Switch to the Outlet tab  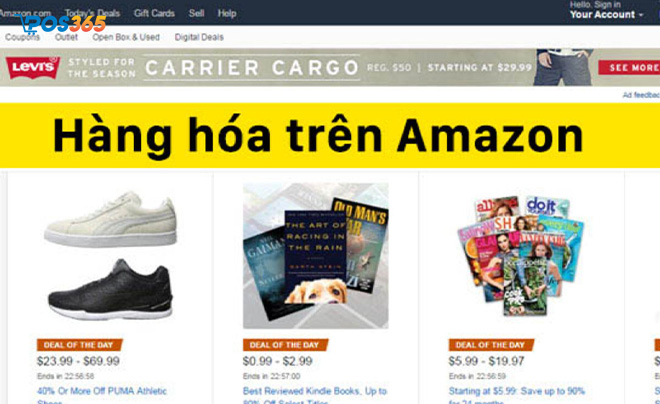[66, 37]
